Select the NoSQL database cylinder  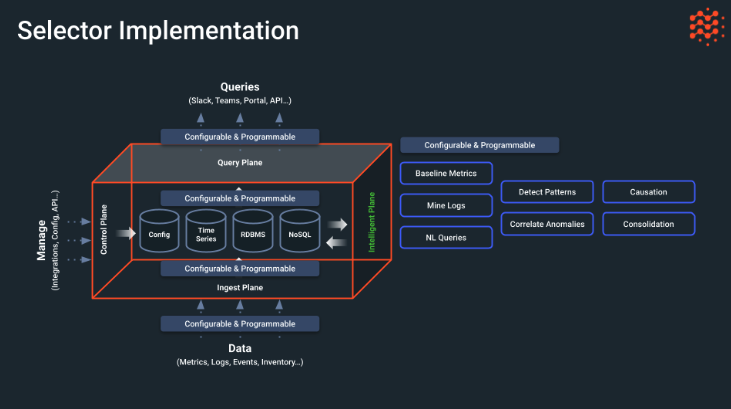(300, 231)
